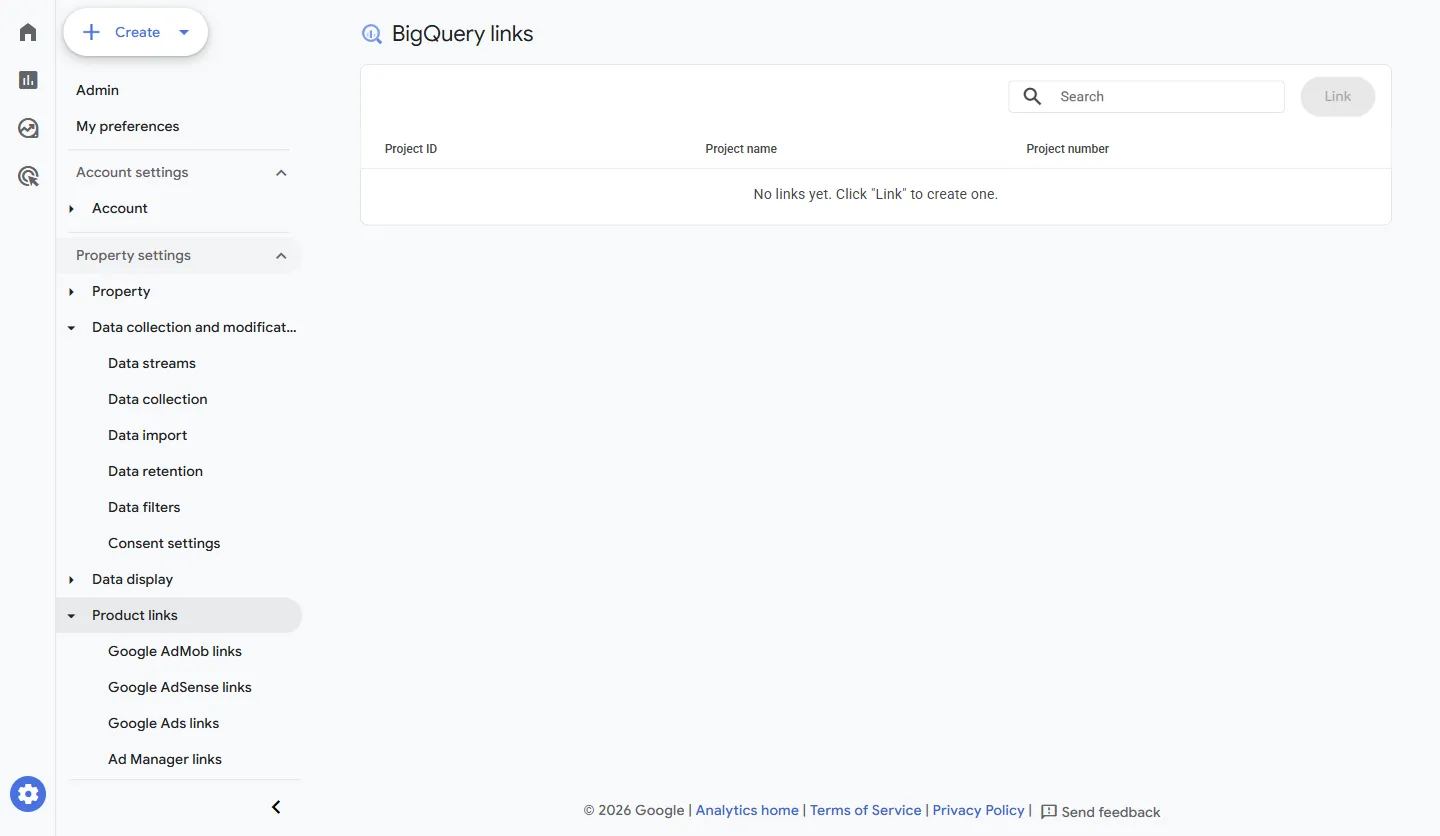Image resolution: width=1440 pixels, height=836 pixels.
Task: Open Ad Manager links
Action: (x=165, y=759)
